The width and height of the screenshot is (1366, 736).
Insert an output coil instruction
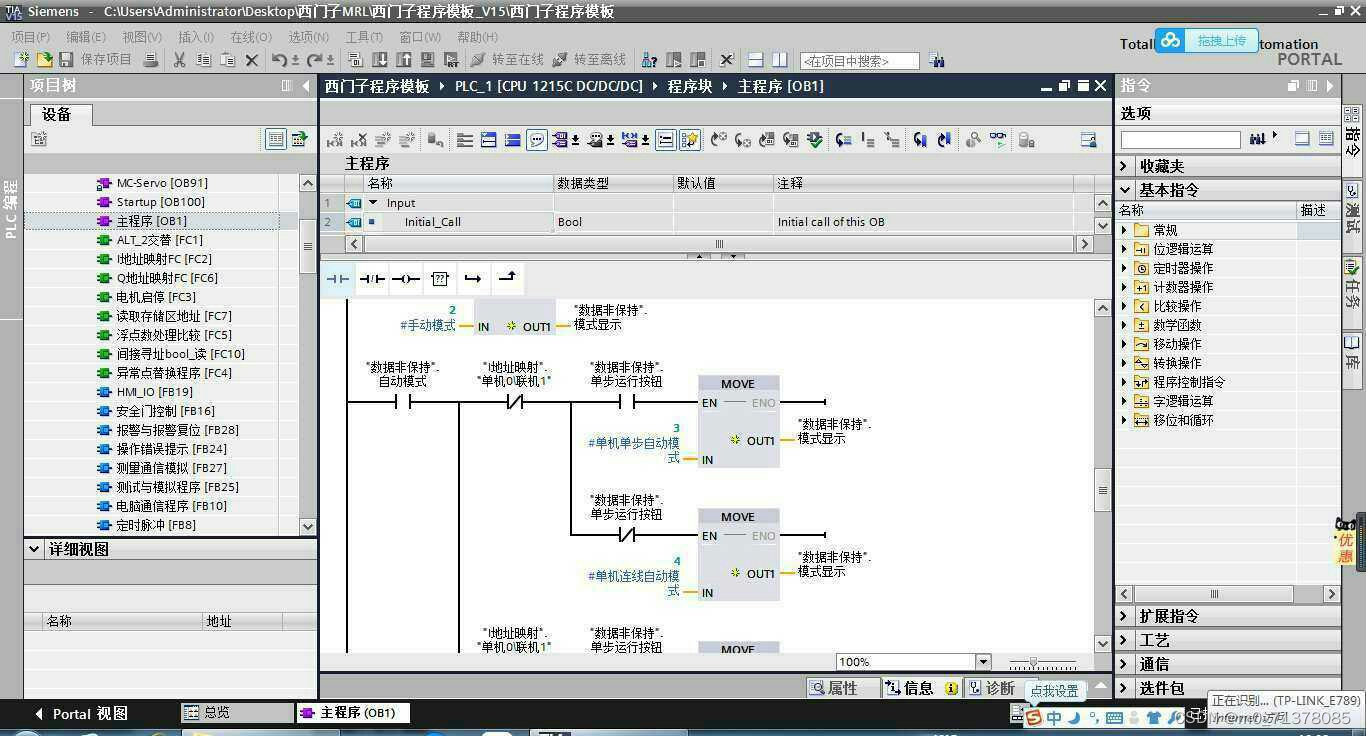[x=405, y=279]
